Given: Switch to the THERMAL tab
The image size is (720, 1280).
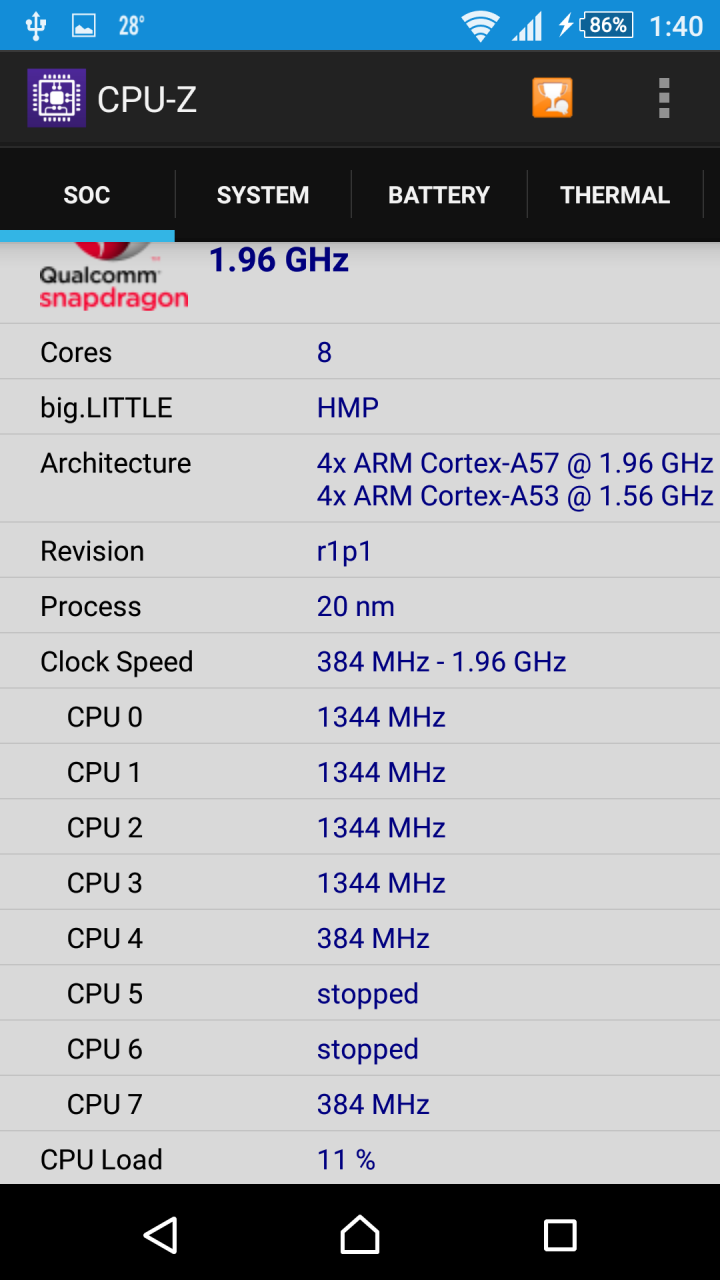Looking at the screenshot, I should tap(615, 195).
